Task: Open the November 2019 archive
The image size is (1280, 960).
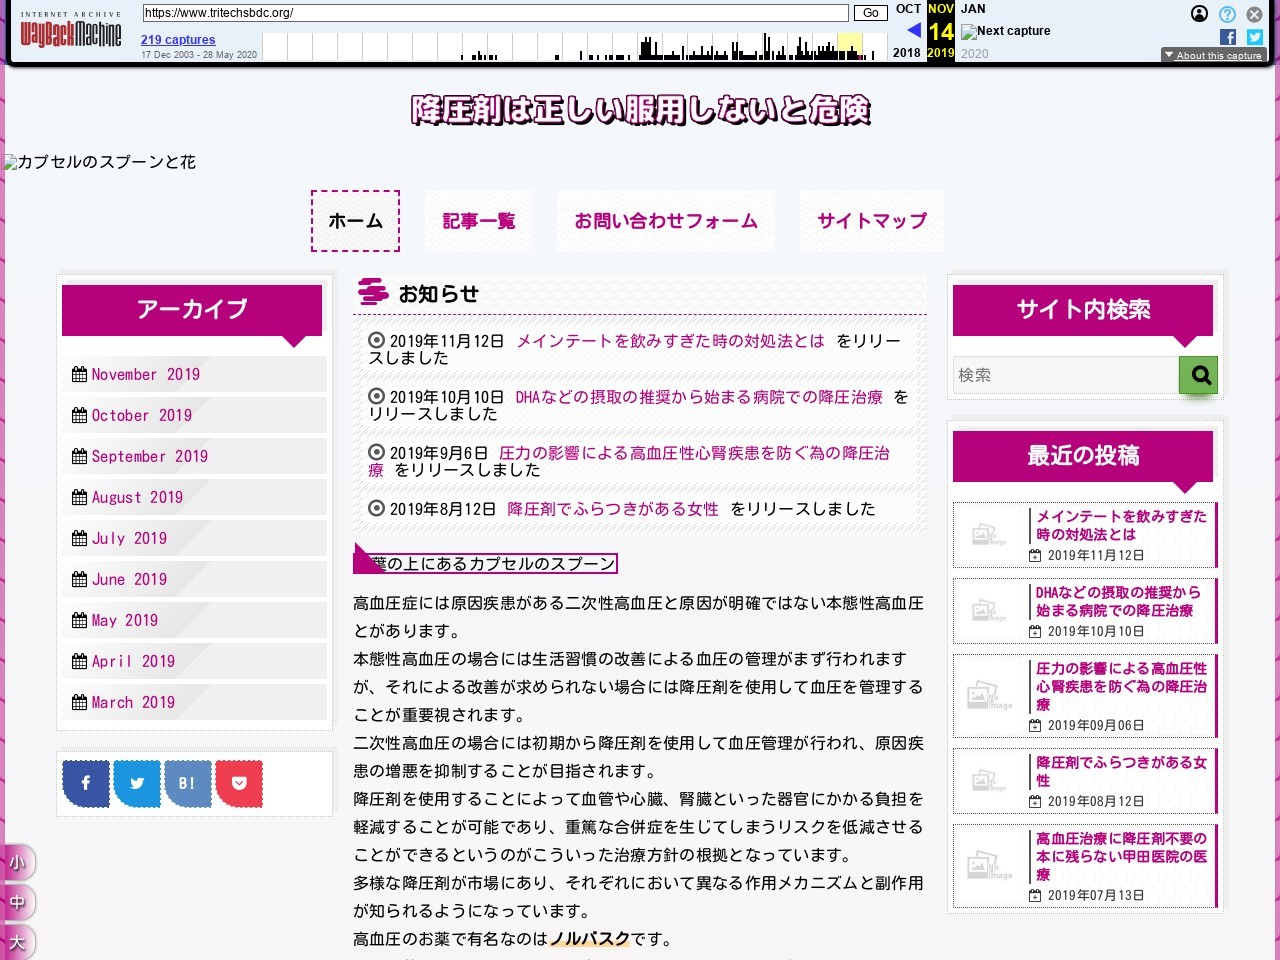Action: pyautogui.click(x=145, y=374)
